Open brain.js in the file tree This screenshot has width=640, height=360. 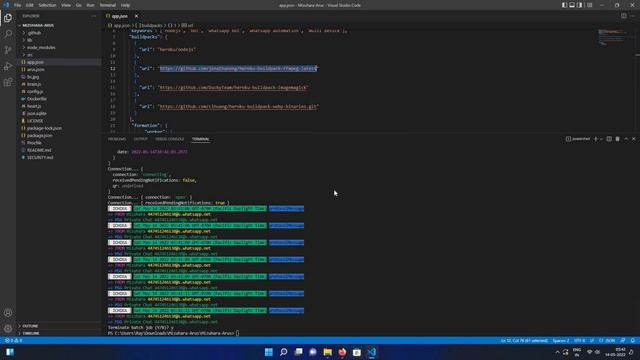(34, 84)
